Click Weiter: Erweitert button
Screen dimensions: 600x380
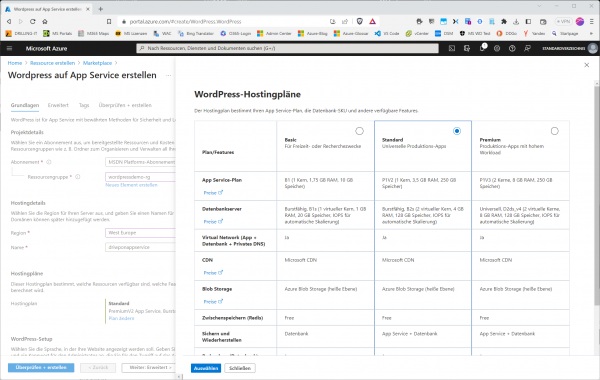pyautogui.click(x=148, y=367)
